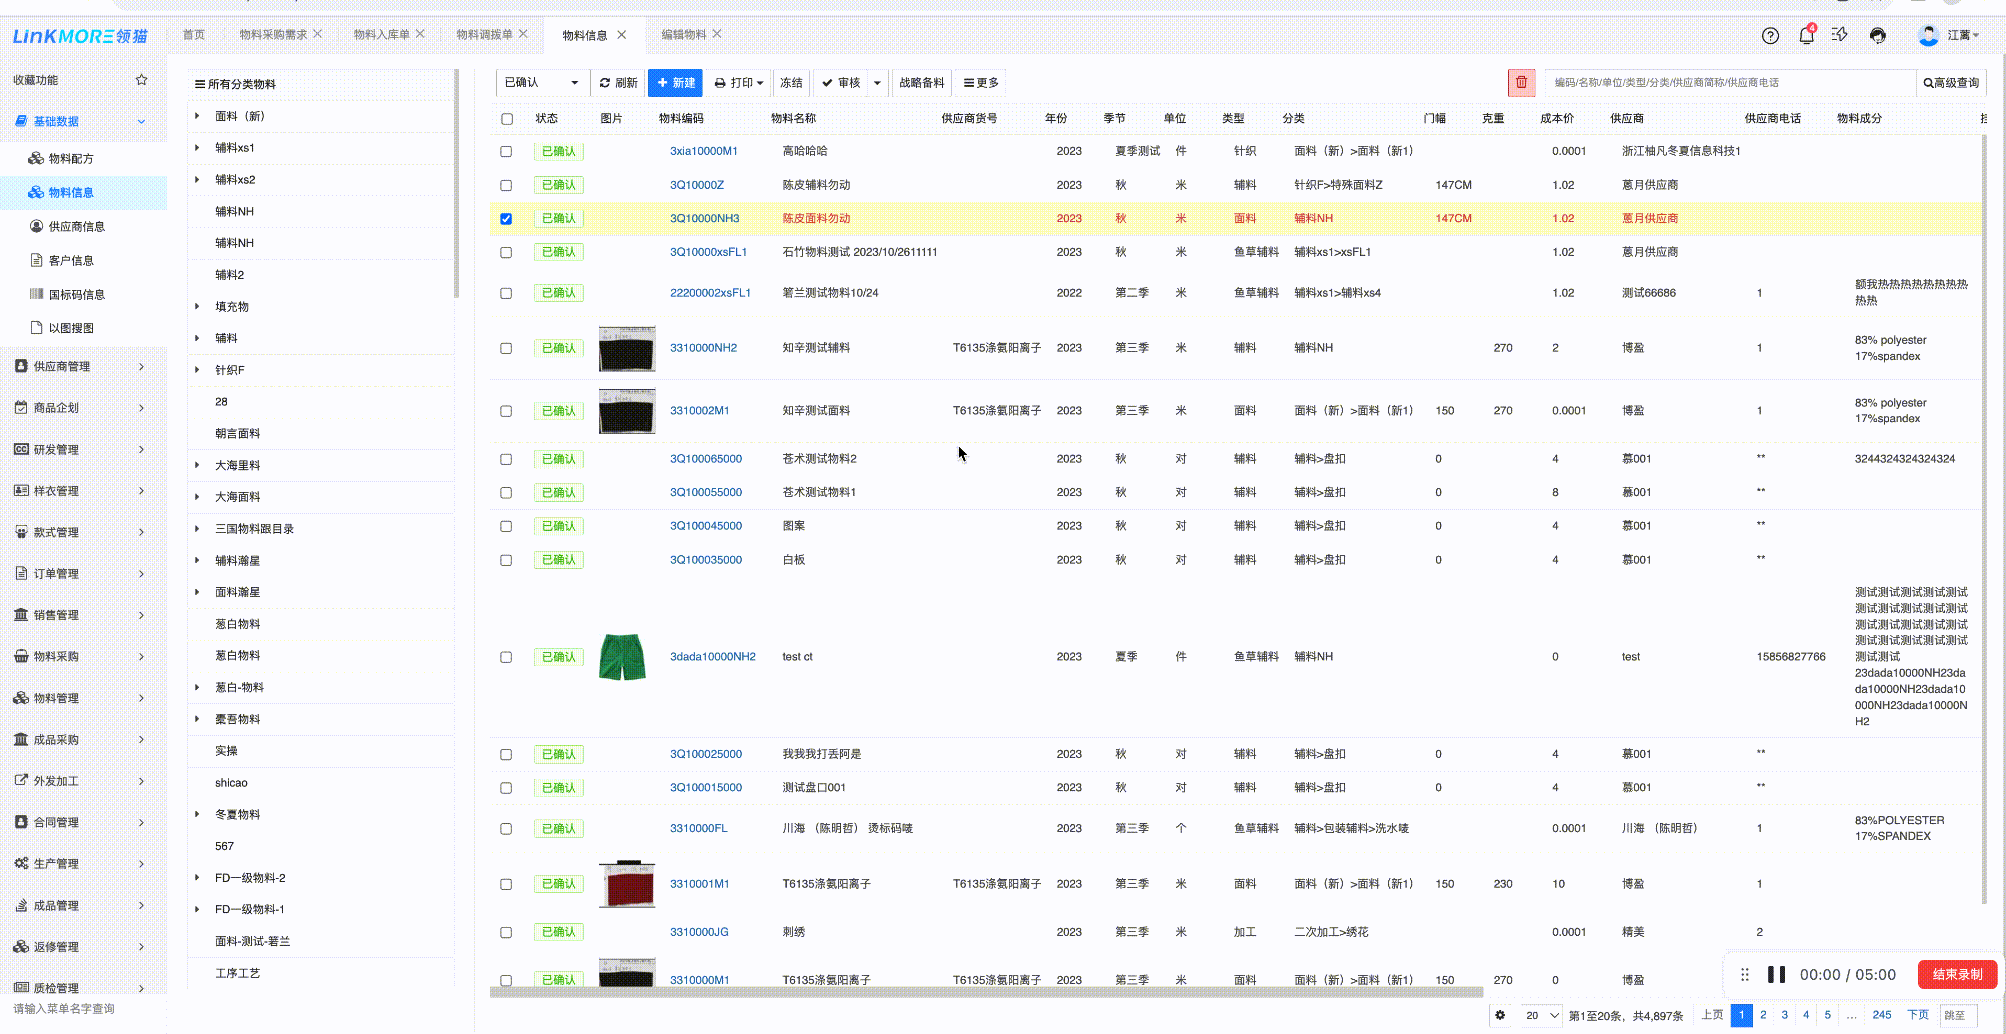This screenshot has height=1034, width=2006.
Task: Click the 新建 button
Action: tap(676, 83)
